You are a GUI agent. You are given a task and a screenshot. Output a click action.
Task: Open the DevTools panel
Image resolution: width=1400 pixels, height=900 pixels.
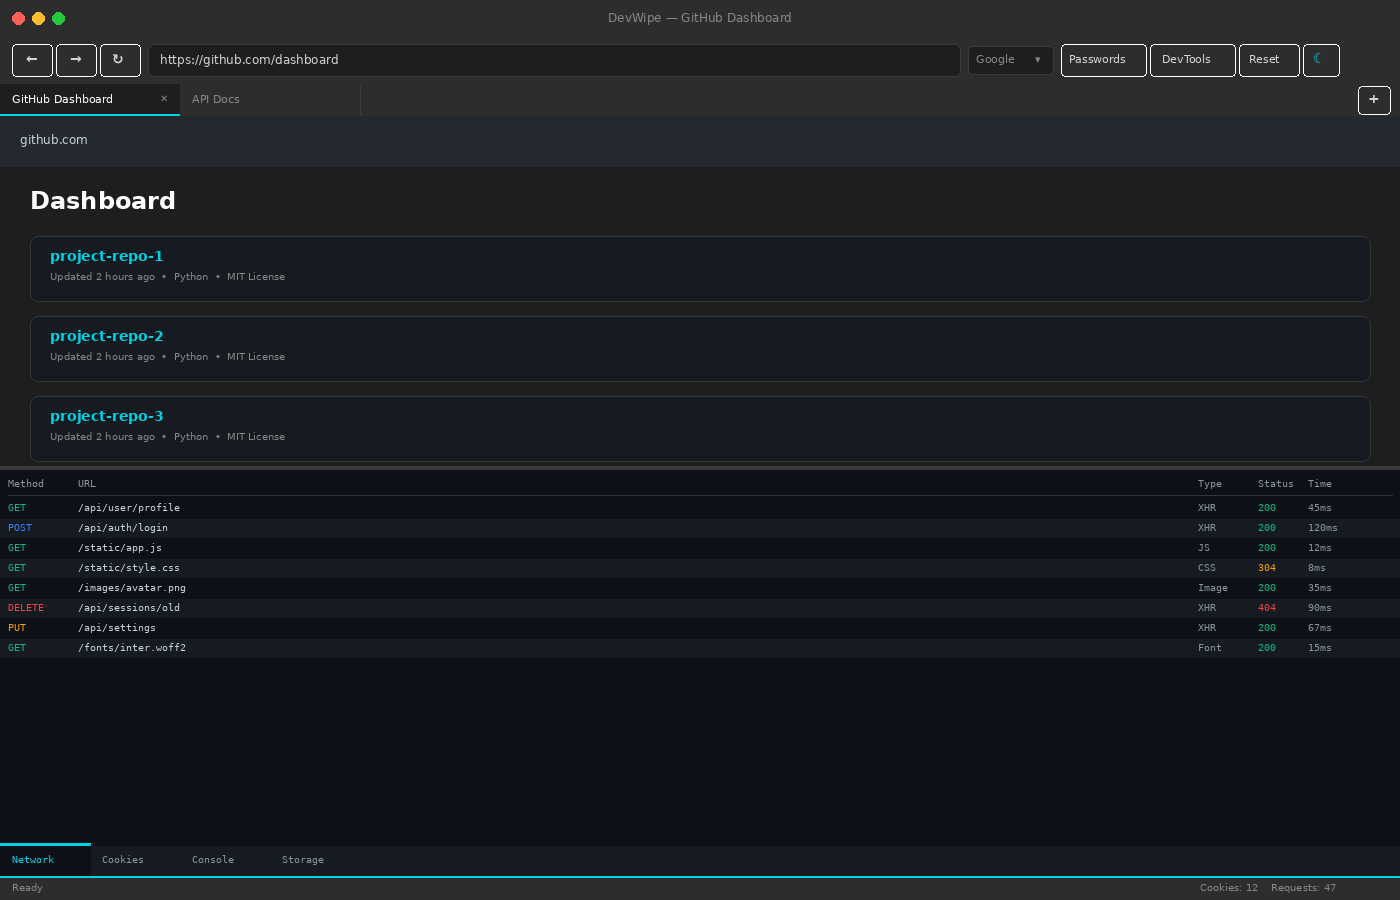[1192, 60]
